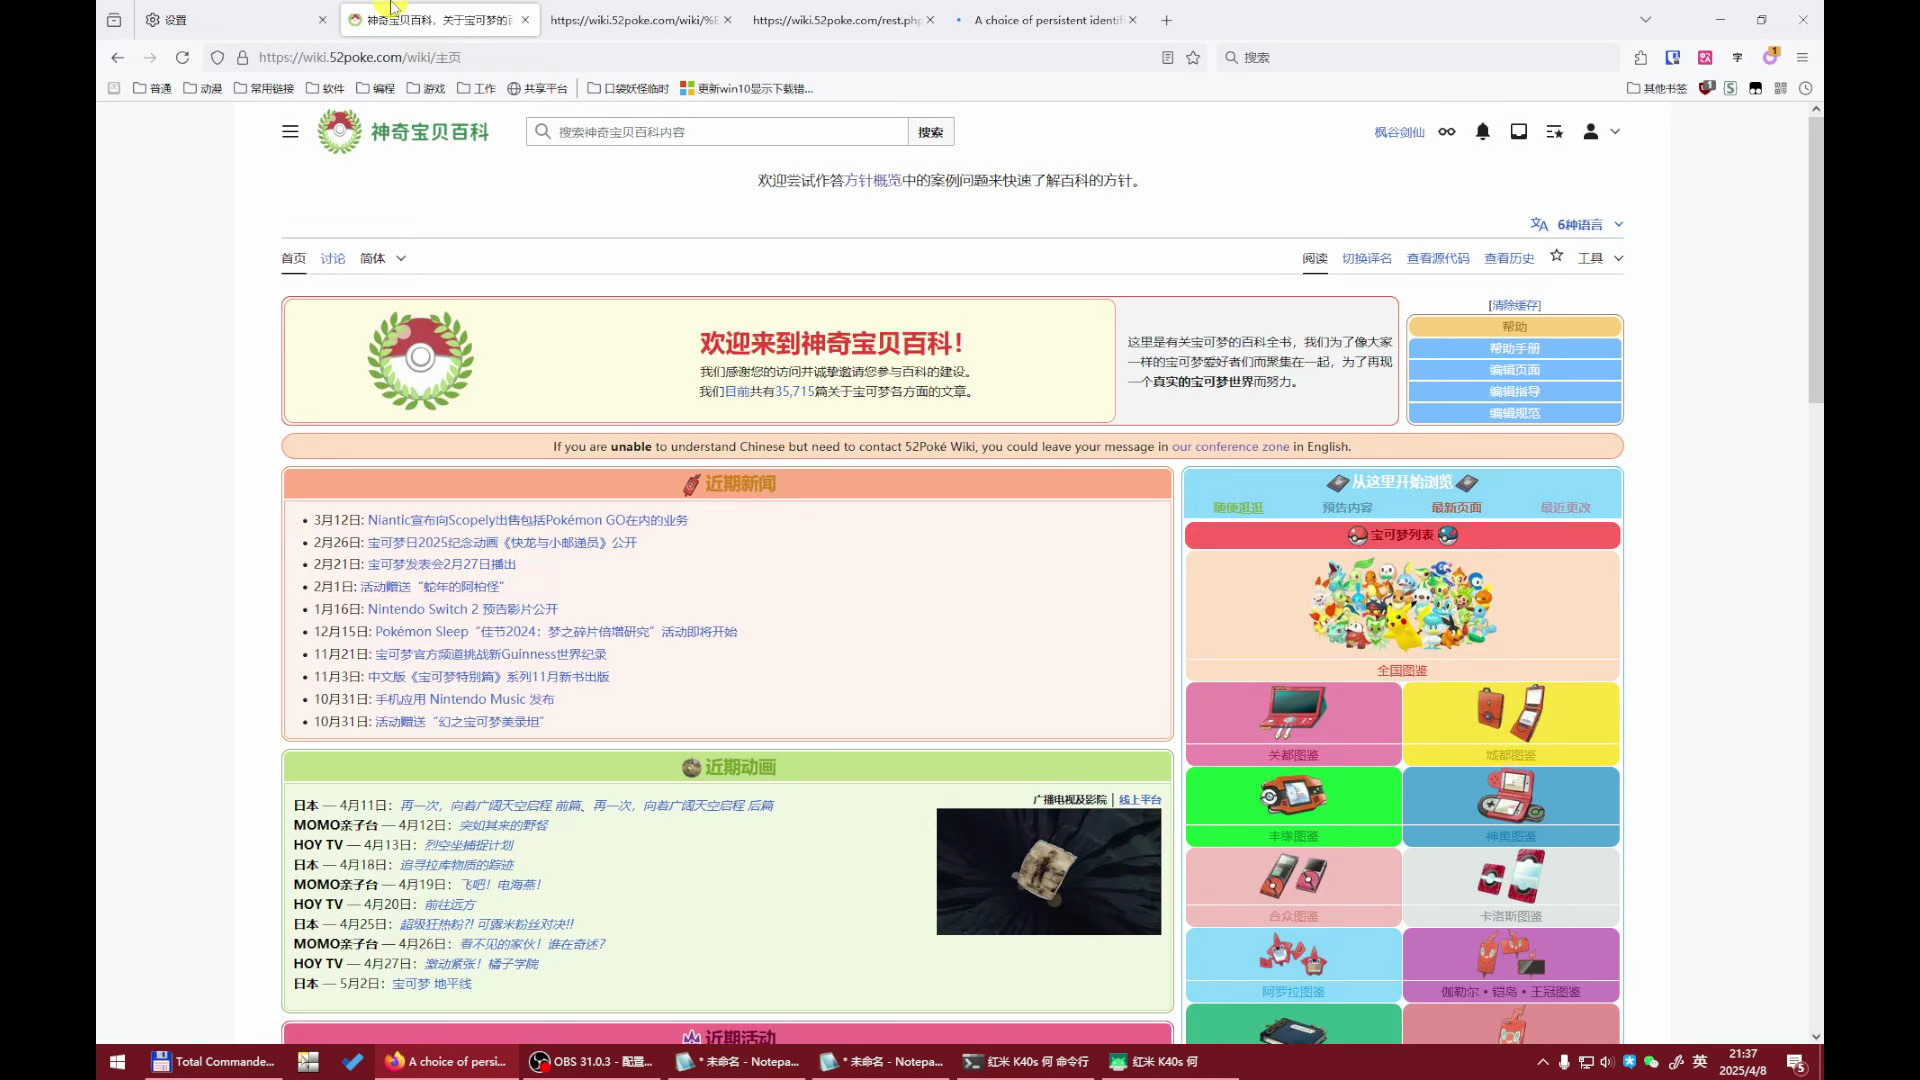Viewport: 1920px width, 1080px height.
Task: Select the 首页 page tab
Action: click(294, 258)
